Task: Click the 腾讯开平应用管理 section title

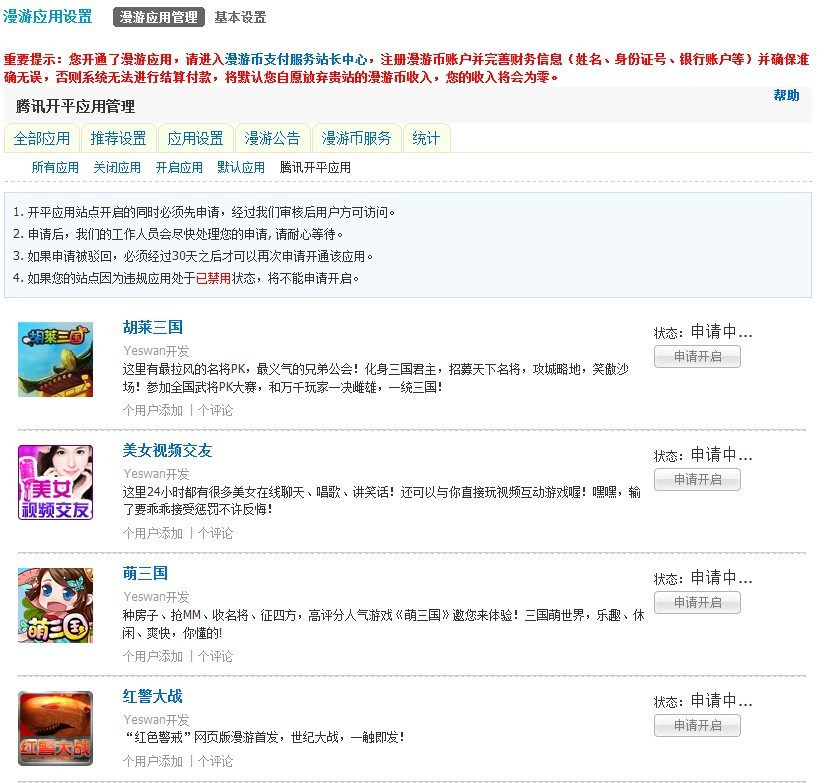Action: [x=75, y=107]
